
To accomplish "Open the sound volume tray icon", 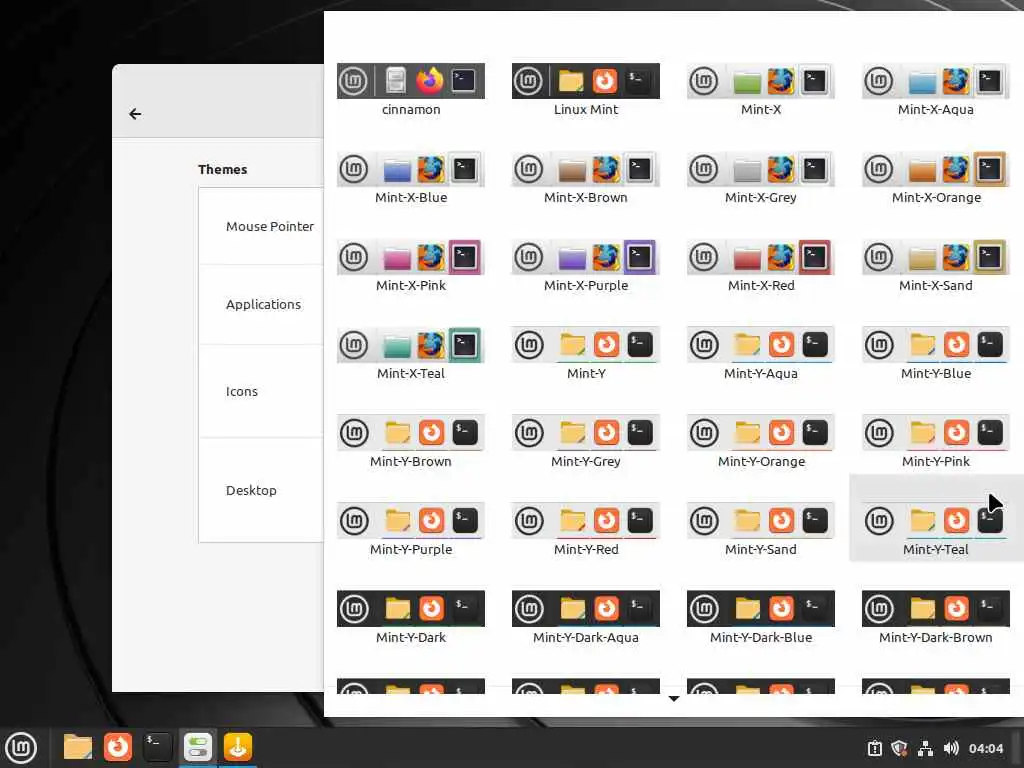I will [x=951, y=748].
